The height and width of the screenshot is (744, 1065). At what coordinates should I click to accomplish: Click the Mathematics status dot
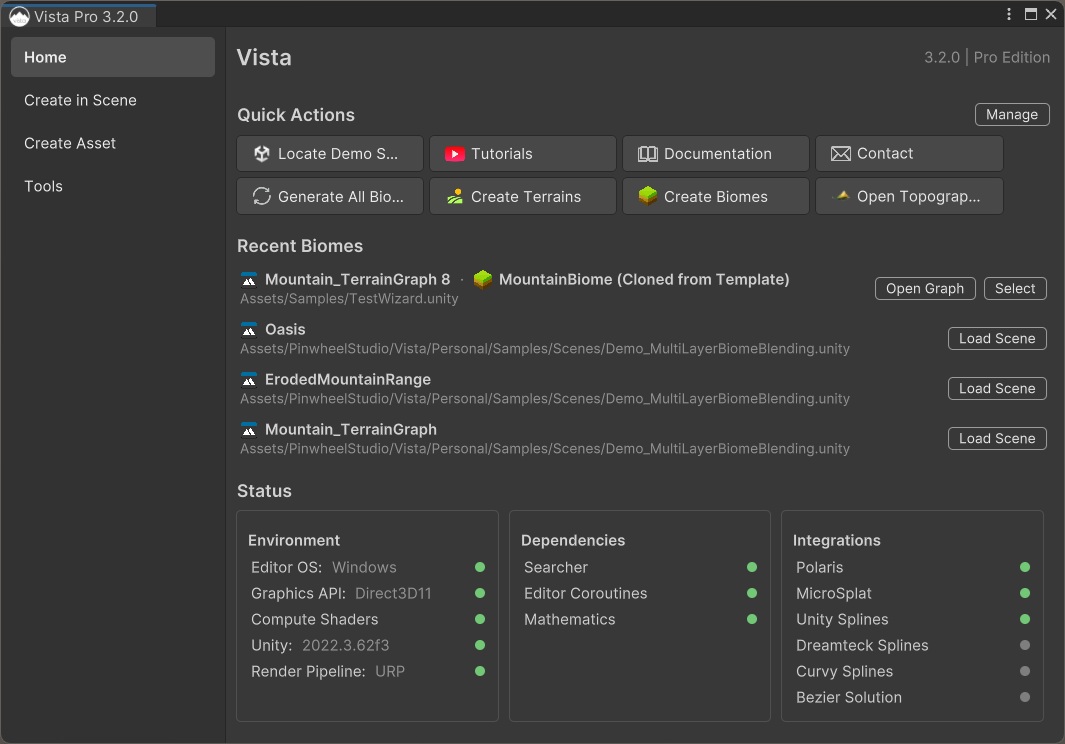[x=751, y=619]
